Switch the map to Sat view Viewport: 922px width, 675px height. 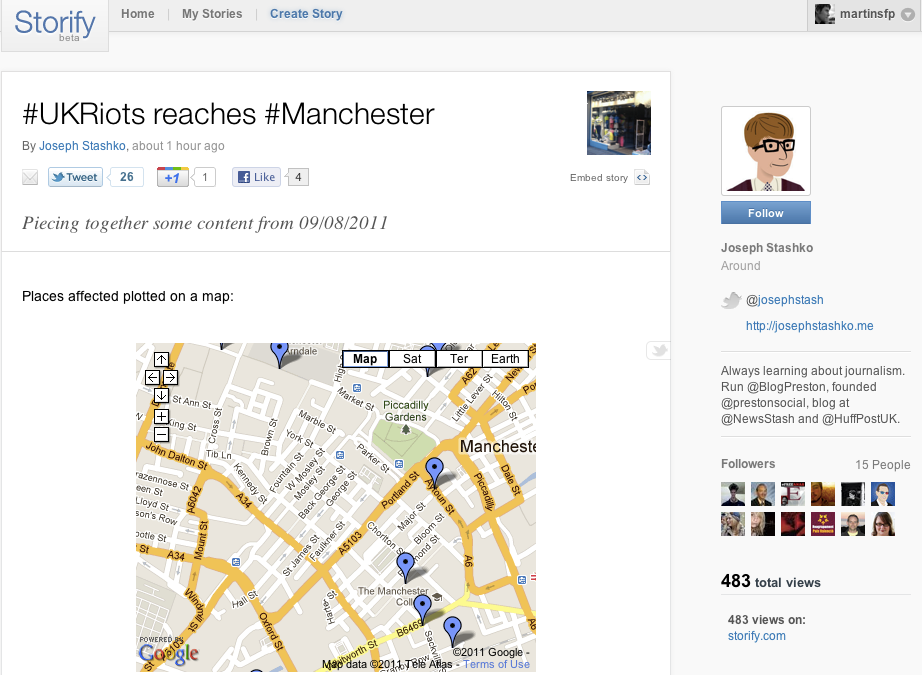coord(412,359)
